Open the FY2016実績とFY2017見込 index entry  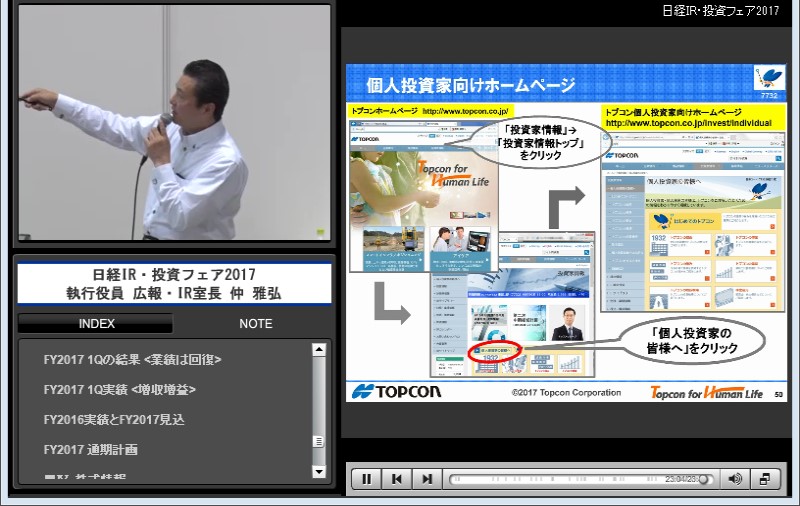114,420
